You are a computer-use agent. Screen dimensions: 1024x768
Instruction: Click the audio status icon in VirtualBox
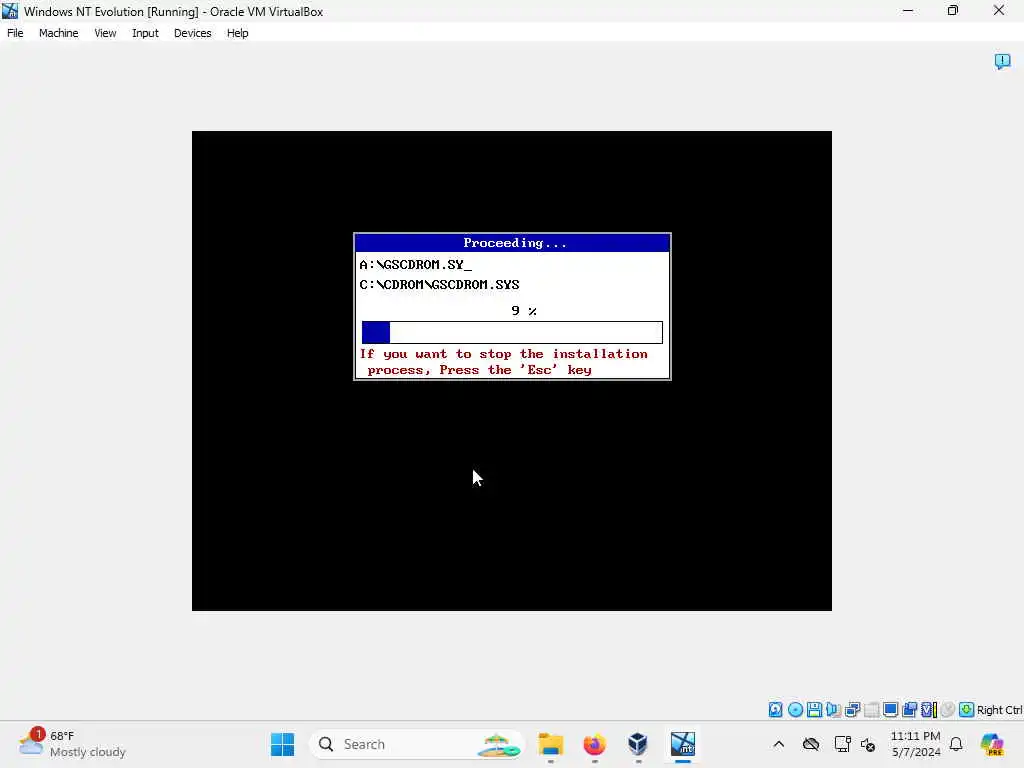pyautogui.click(x=833, y=710)
